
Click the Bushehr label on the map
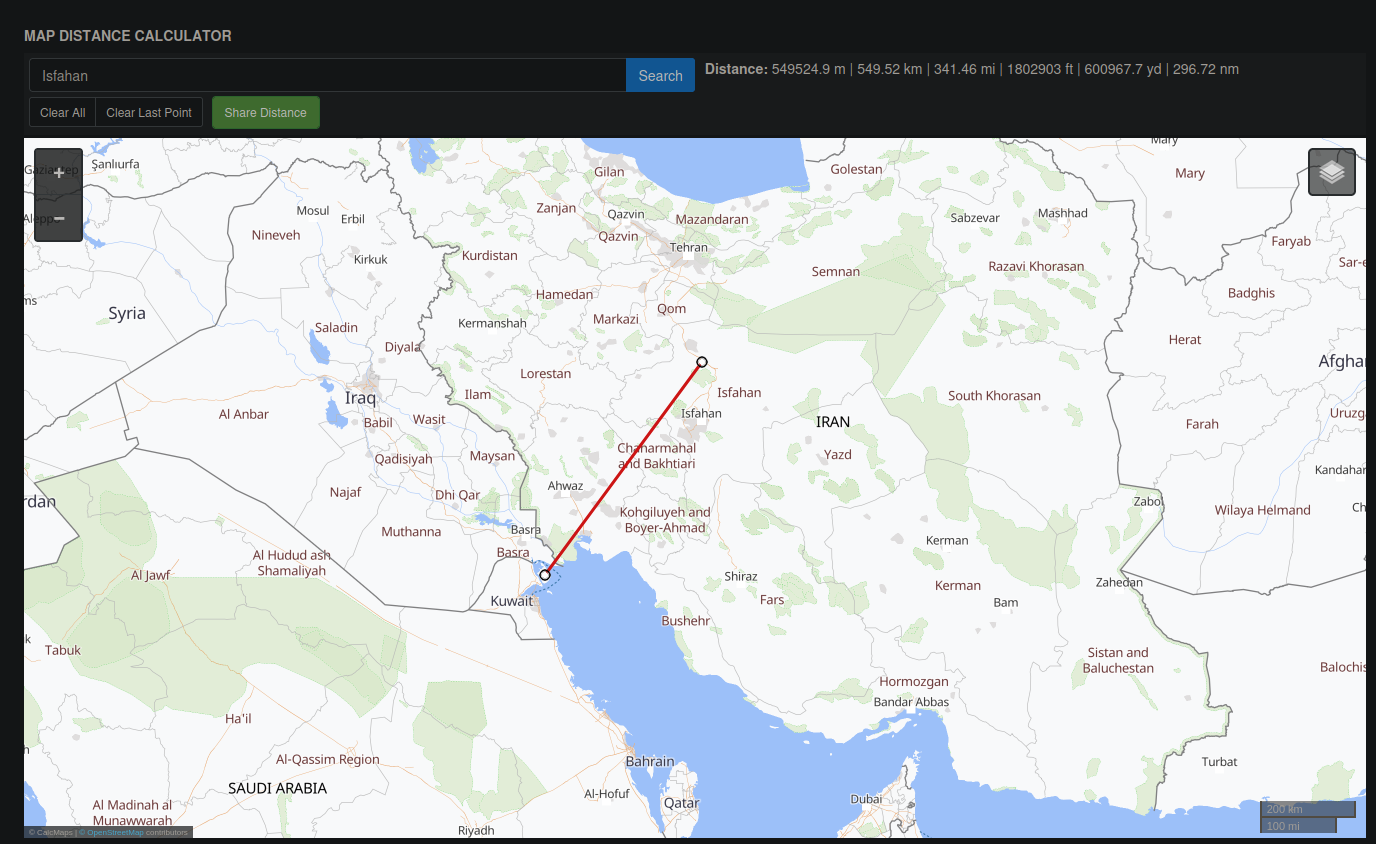click(686, 621)
